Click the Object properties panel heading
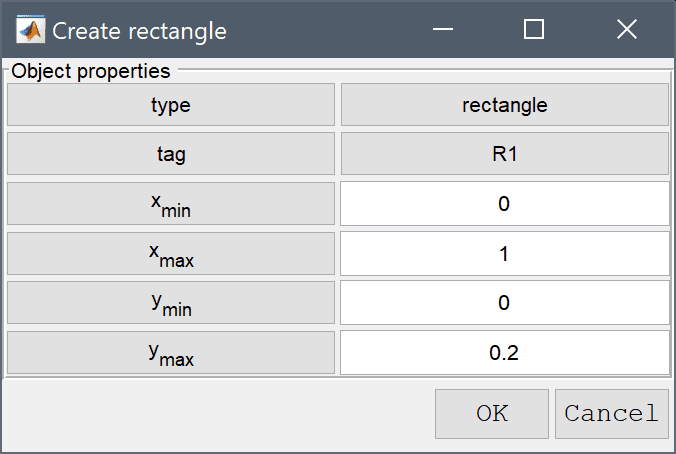This screenshot has width=676, height=454. tap(91, 71)
